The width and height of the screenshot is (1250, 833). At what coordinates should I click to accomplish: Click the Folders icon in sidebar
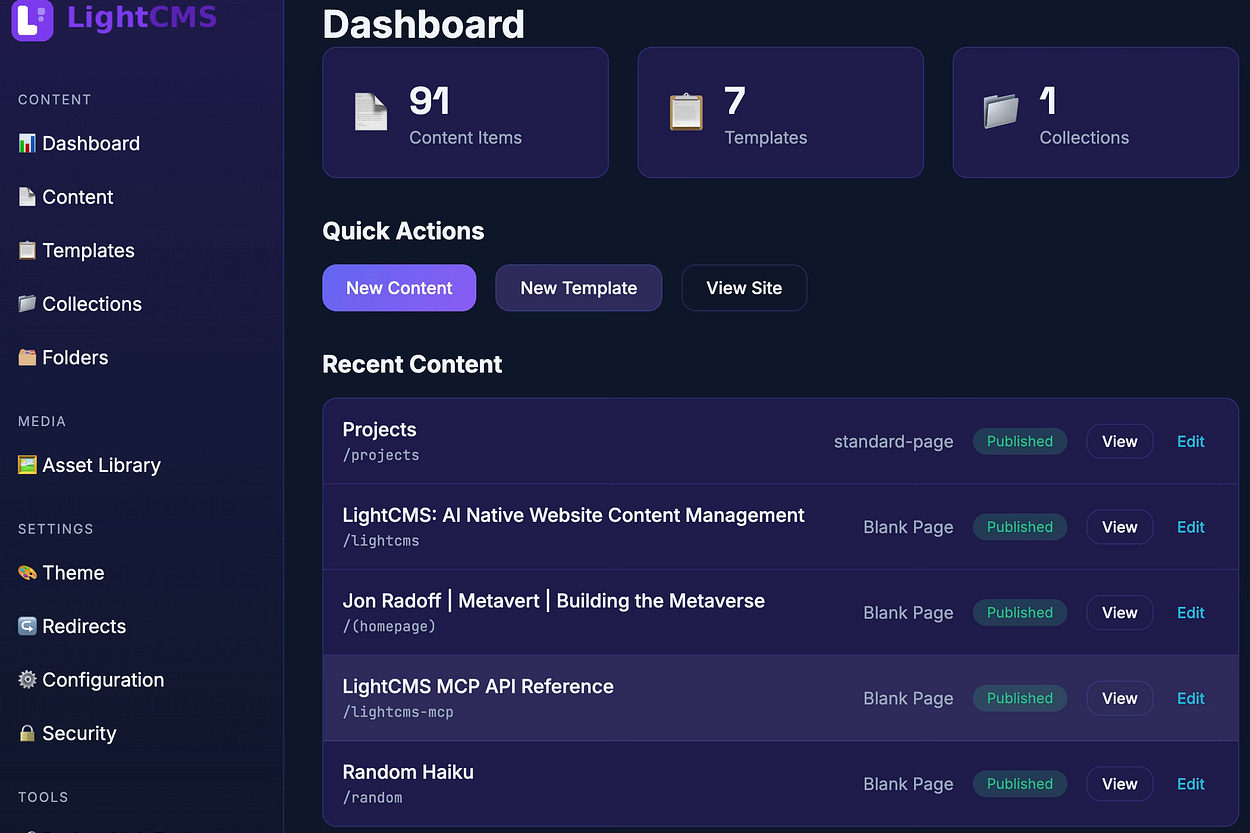click(27, 357)
